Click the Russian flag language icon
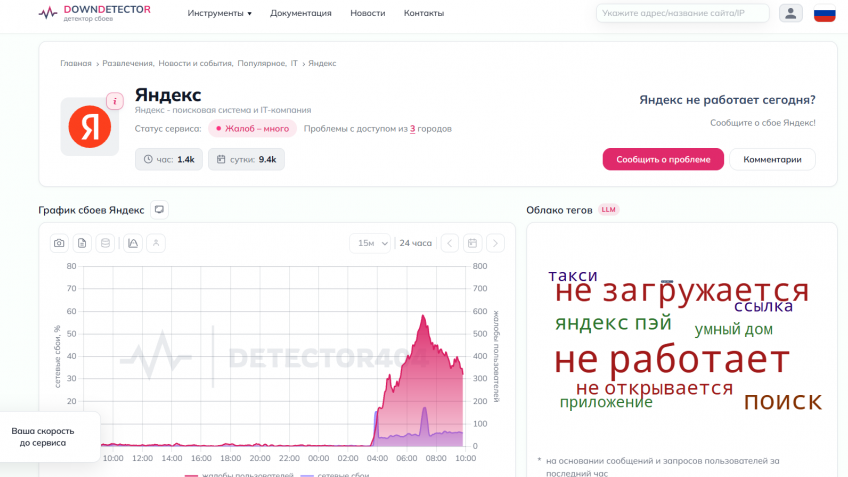This screenshot has width=848, height=477. (x=824, y=13)
